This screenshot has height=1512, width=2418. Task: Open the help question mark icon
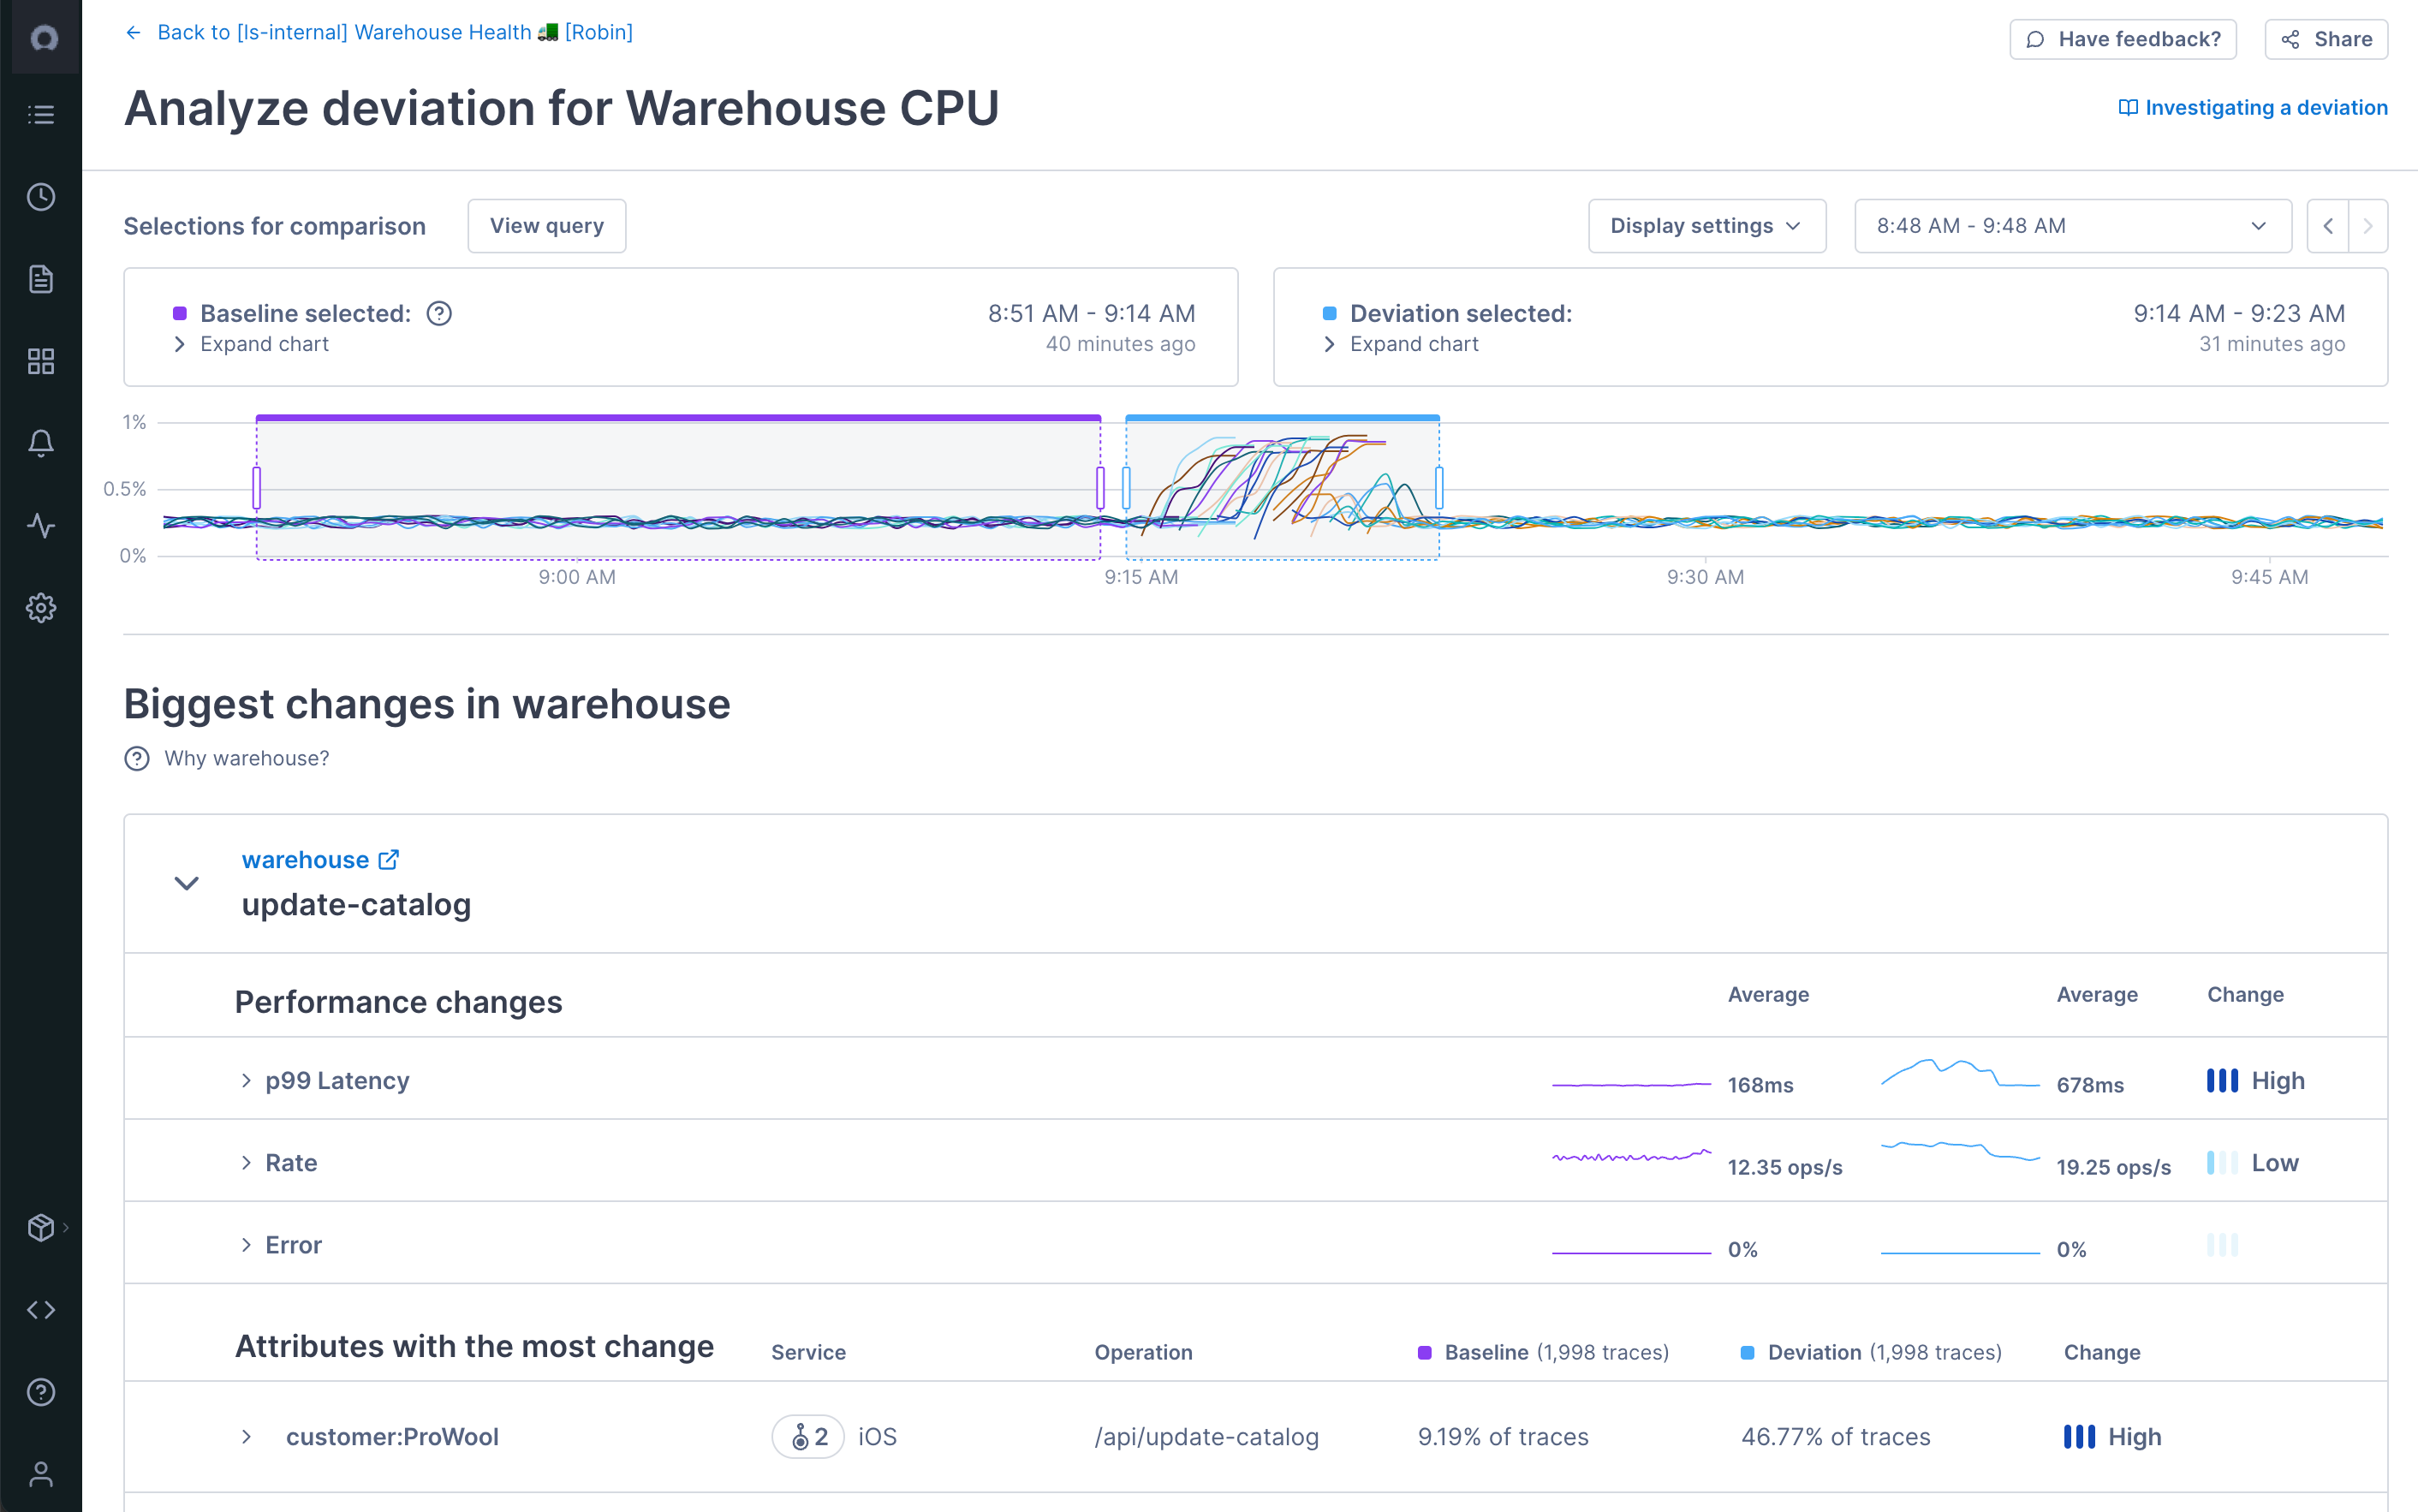point(41,1392)
